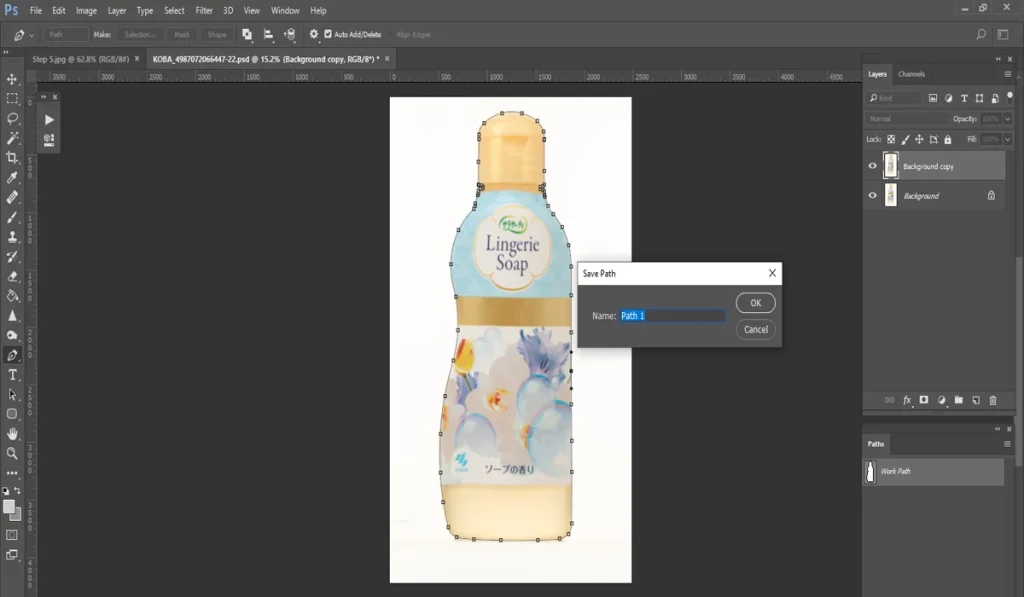This screenshot has height=597, width=1024.
Task: Select the Lasso tool
Action: (12, 118)
